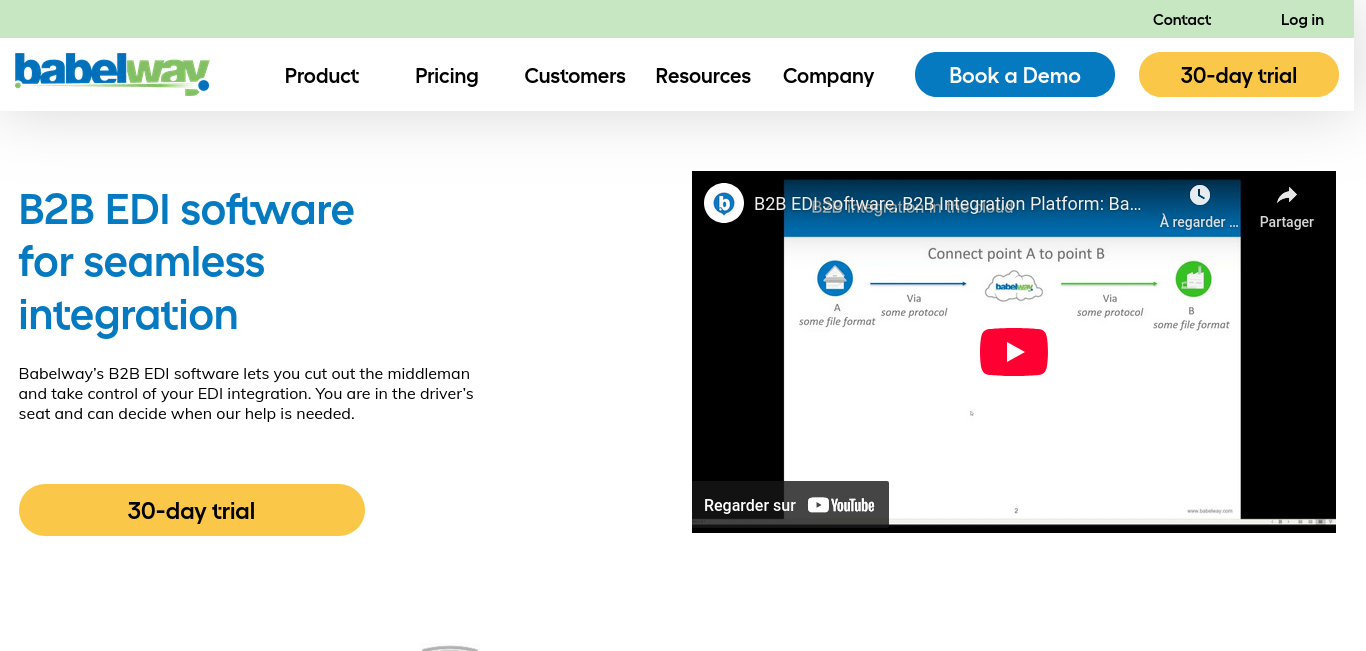This screenshot has width=1366, height=651.
Task: Open the Babelway channel avatar on the video
Action: (x=724, y=203)
